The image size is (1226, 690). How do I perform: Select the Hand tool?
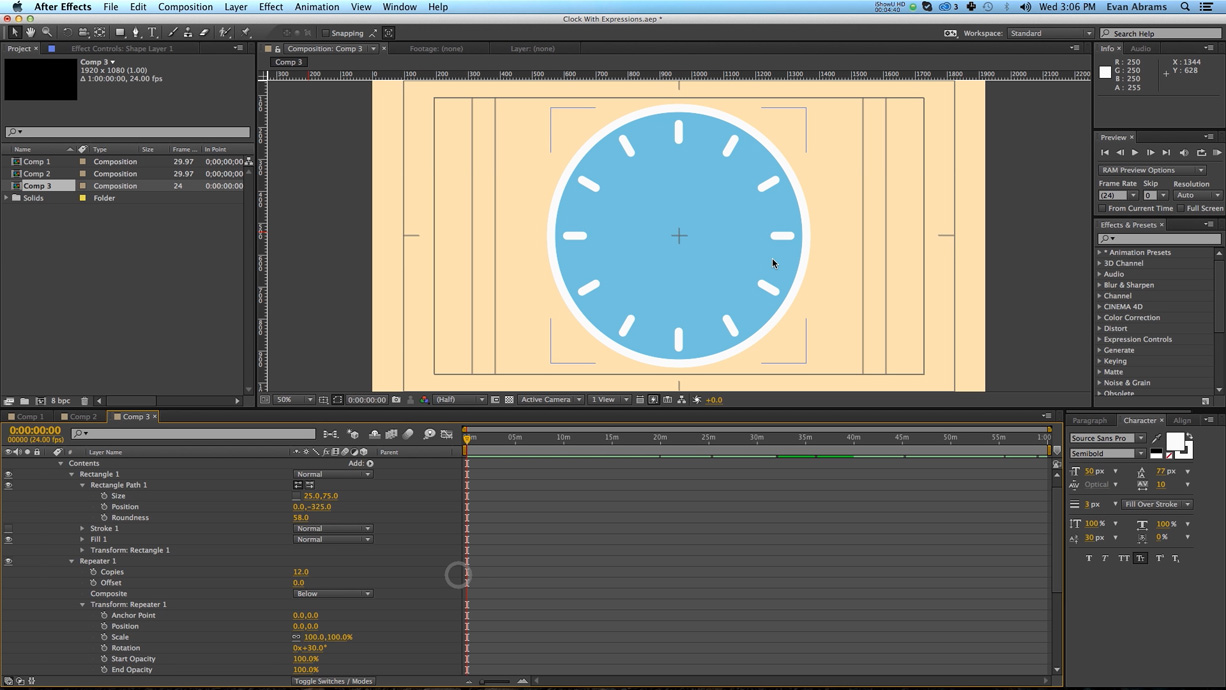(x=30, y=31)
